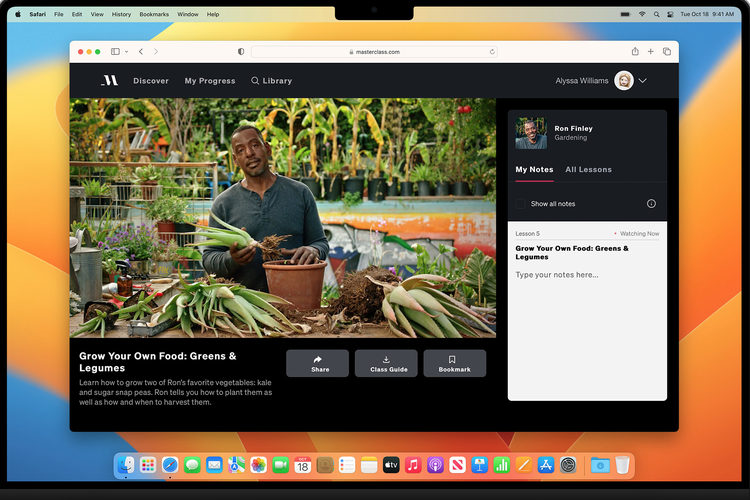Add a new Safari tab
750x500 pixels.
point(651,51)
